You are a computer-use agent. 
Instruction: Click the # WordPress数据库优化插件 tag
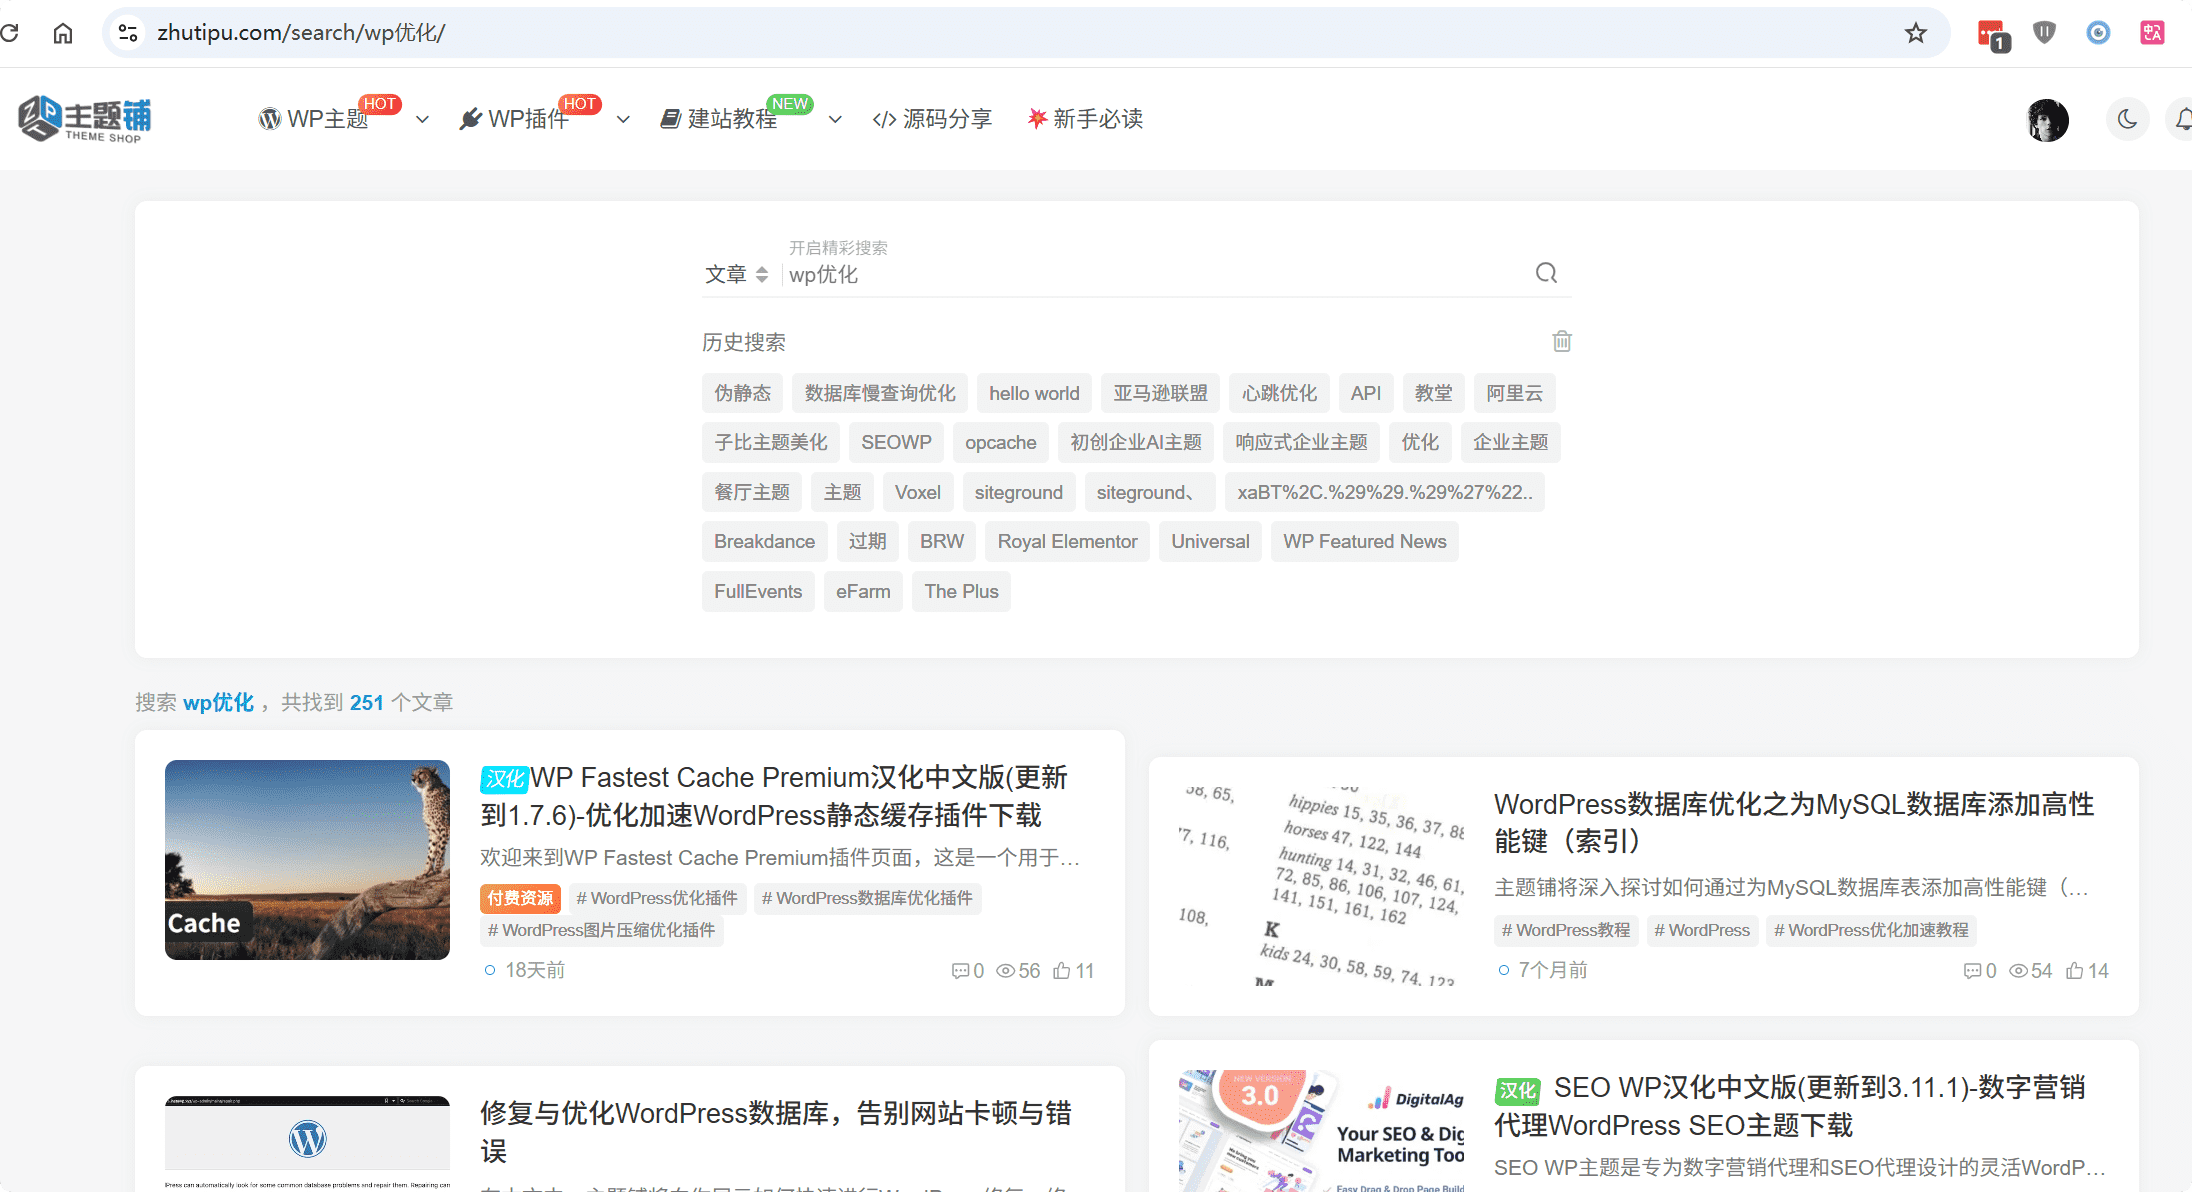coord(867,898)
